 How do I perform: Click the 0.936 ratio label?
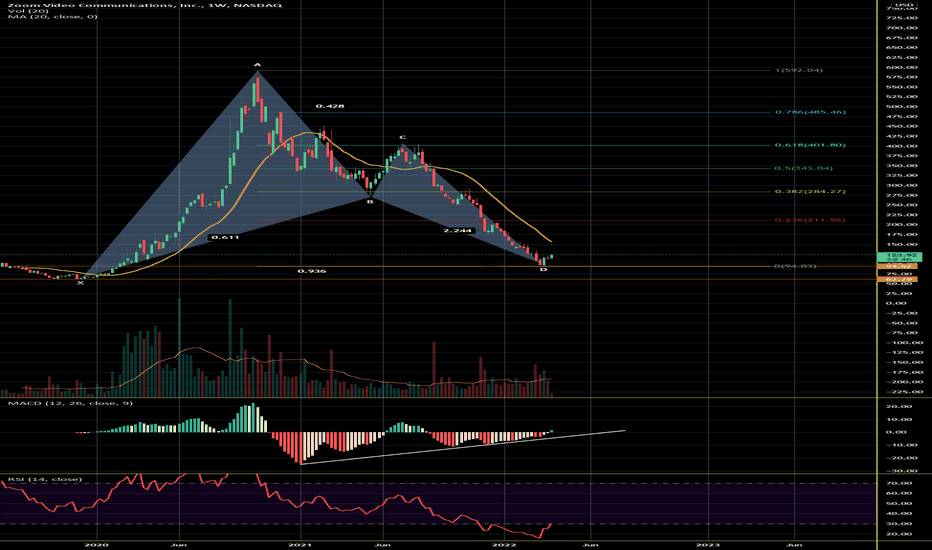(311, 271)
